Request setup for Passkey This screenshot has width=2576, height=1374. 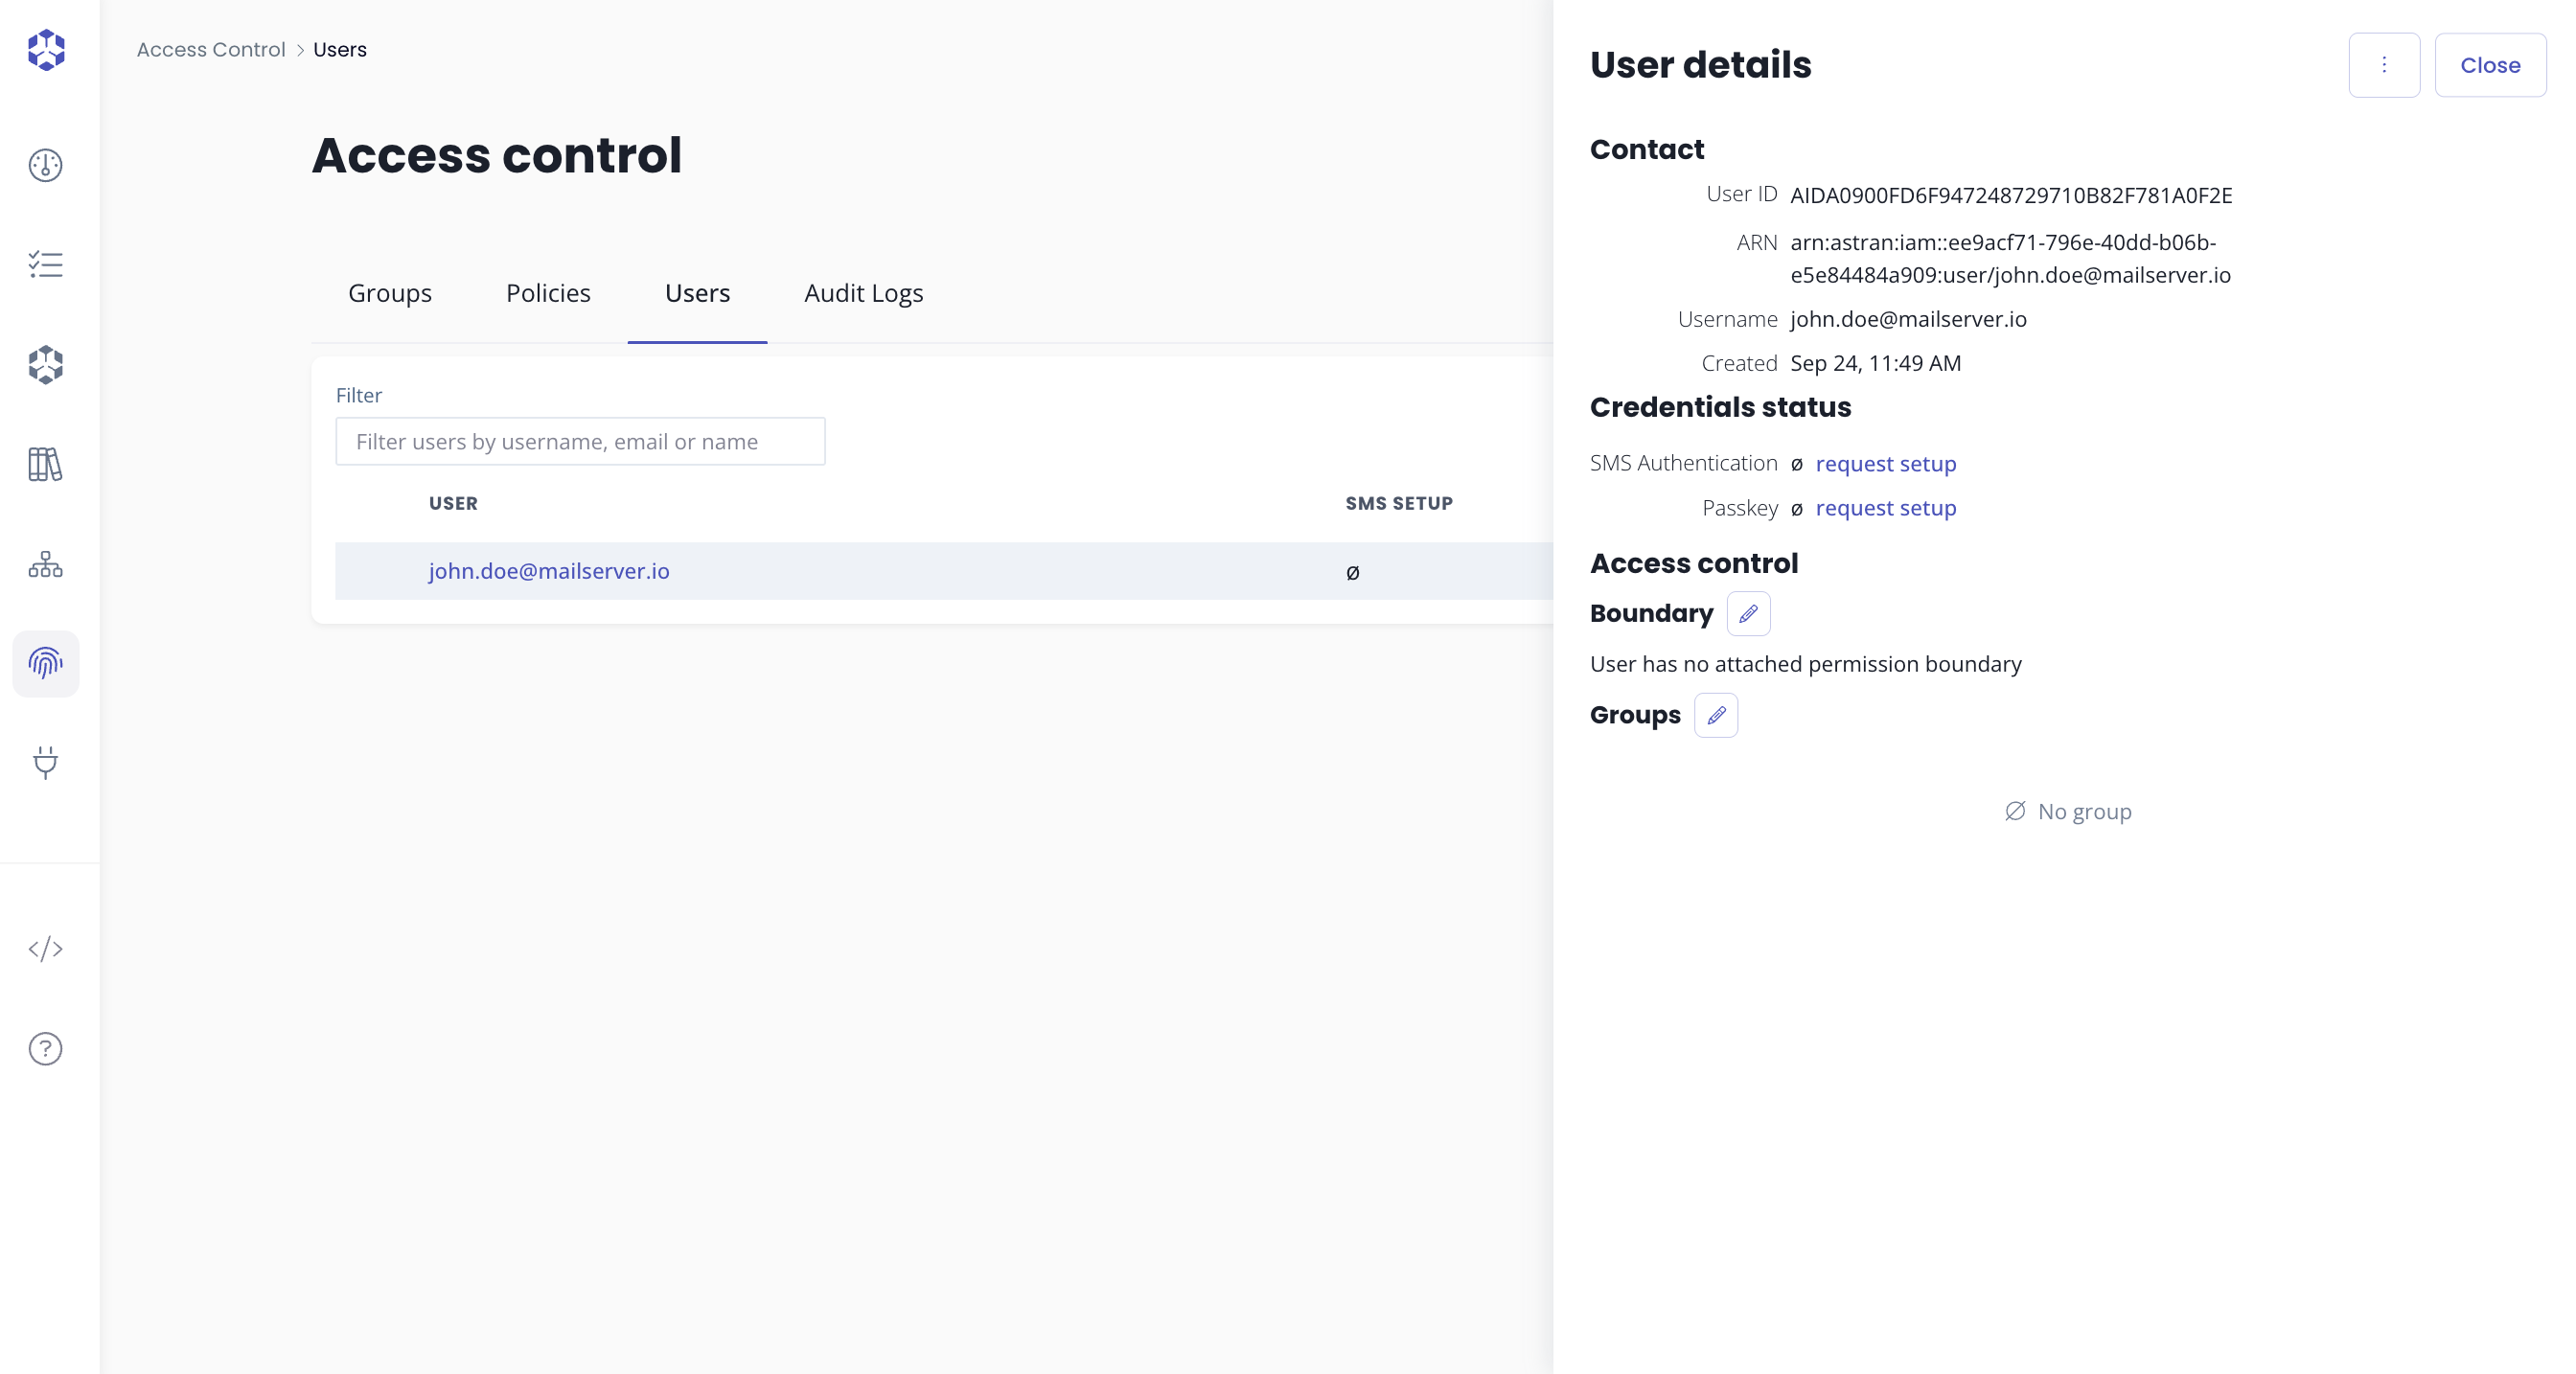[1885, 508]
